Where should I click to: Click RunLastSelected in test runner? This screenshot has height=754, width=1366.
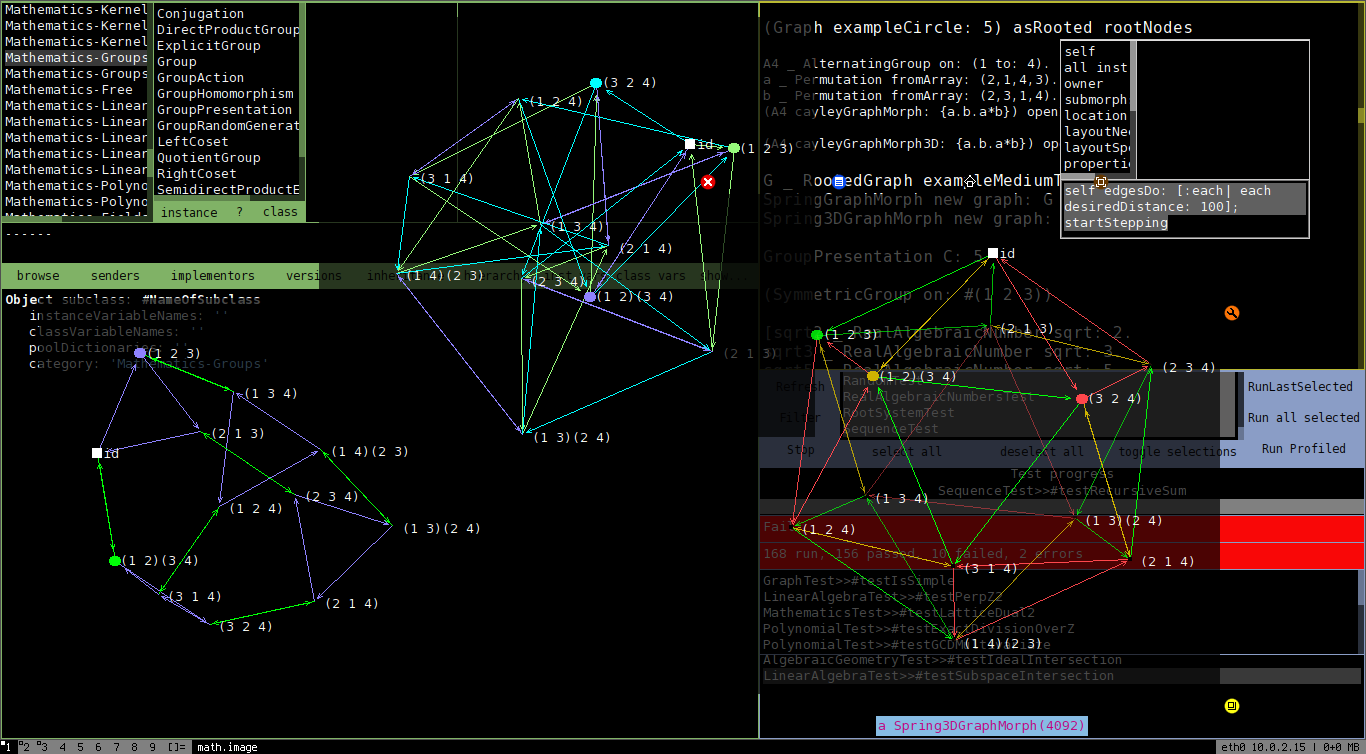tap(1300, 387)
